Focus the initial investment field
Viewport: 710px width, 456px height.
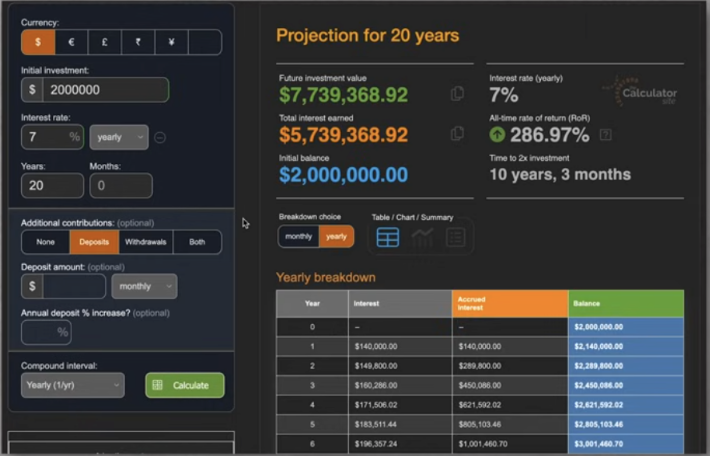(106, 90)
